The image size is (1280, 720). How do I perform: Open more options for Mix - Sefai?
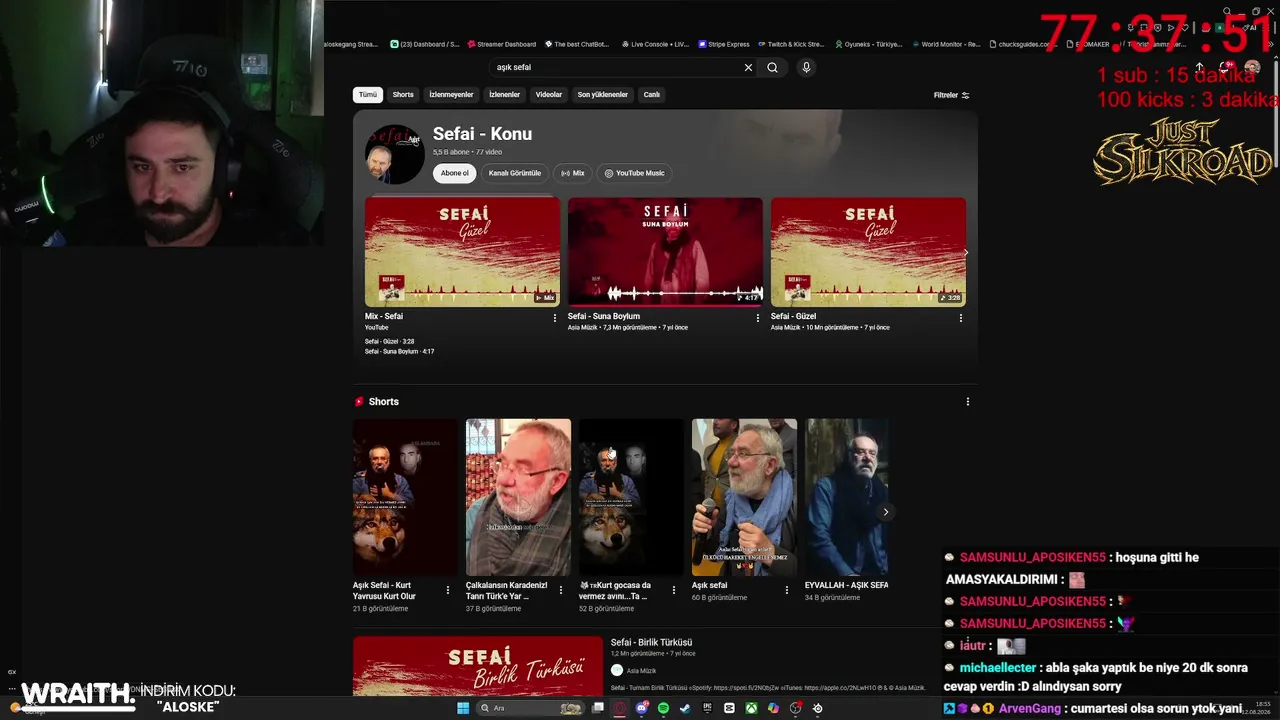[x=555, y=318]
